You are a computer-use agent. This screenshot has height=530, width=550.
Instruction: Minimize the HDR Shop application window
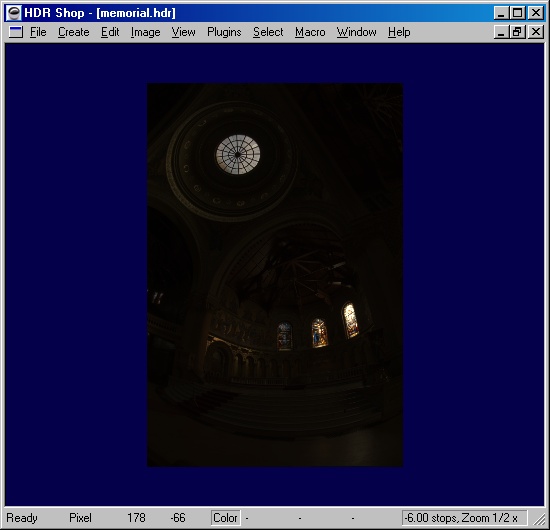tap(501, 13)
